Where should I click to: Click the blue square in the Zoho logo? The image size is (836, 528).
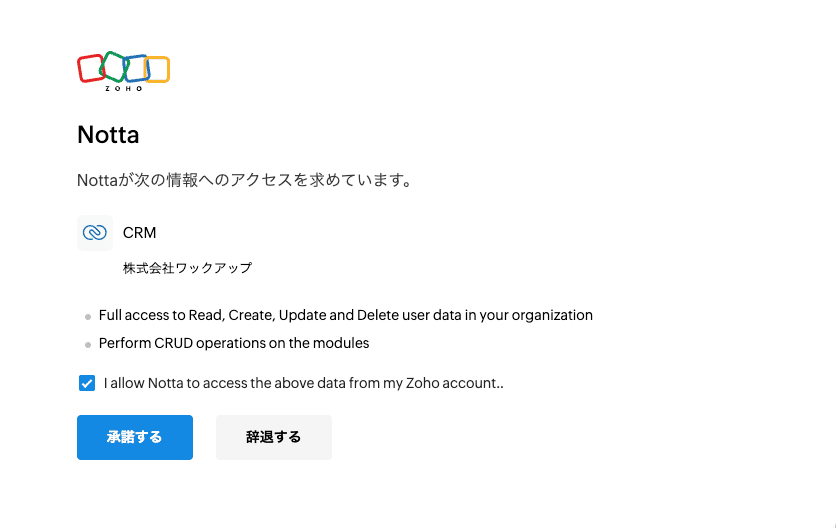136,68
